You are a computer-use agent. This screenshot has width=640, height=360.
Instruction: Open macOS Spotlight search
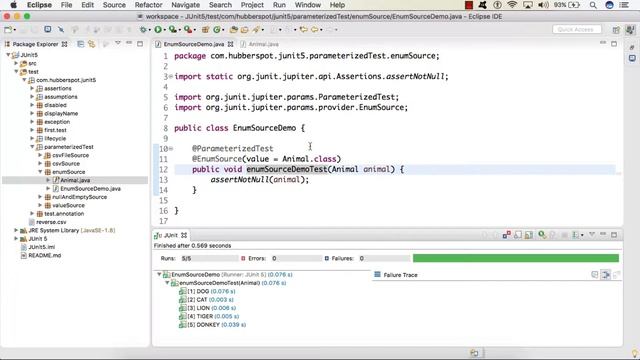tap(593, 5)
